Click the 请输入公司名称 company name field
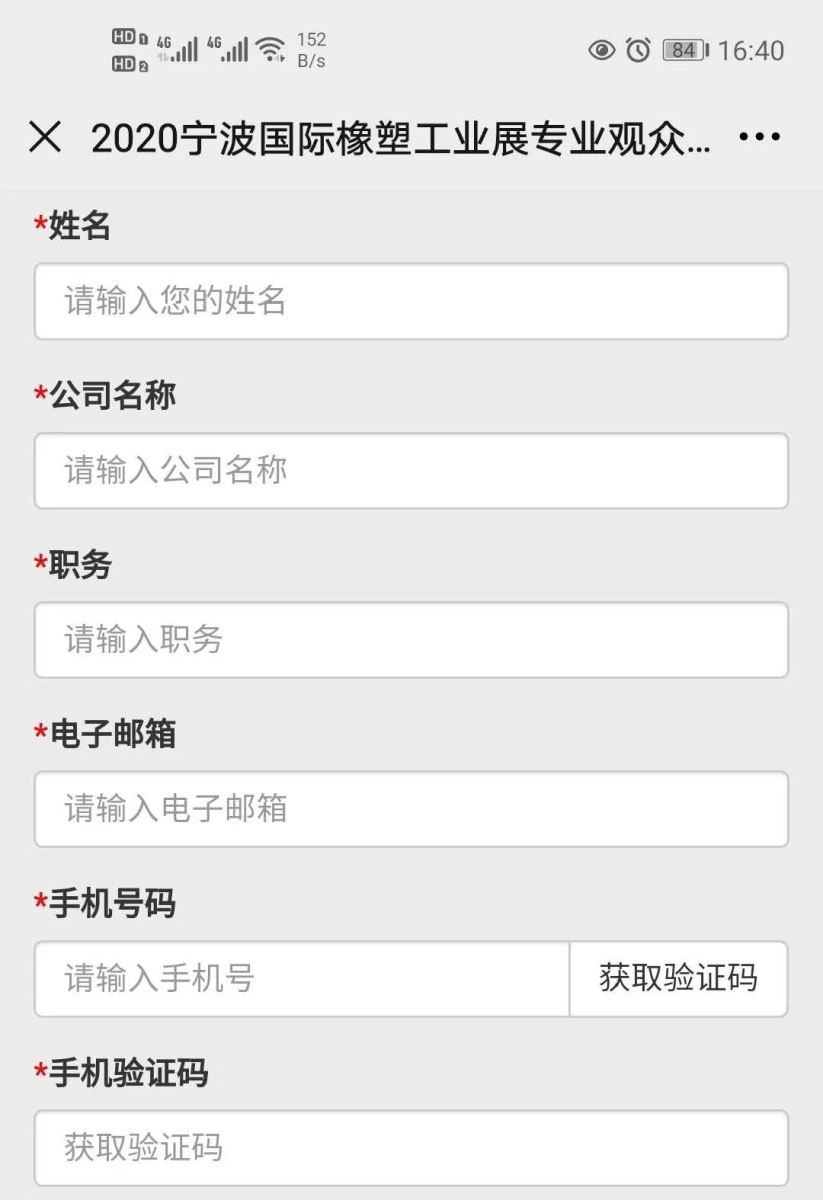The width and height of the screenshot is (823, 1200). (x=411, y=470)
